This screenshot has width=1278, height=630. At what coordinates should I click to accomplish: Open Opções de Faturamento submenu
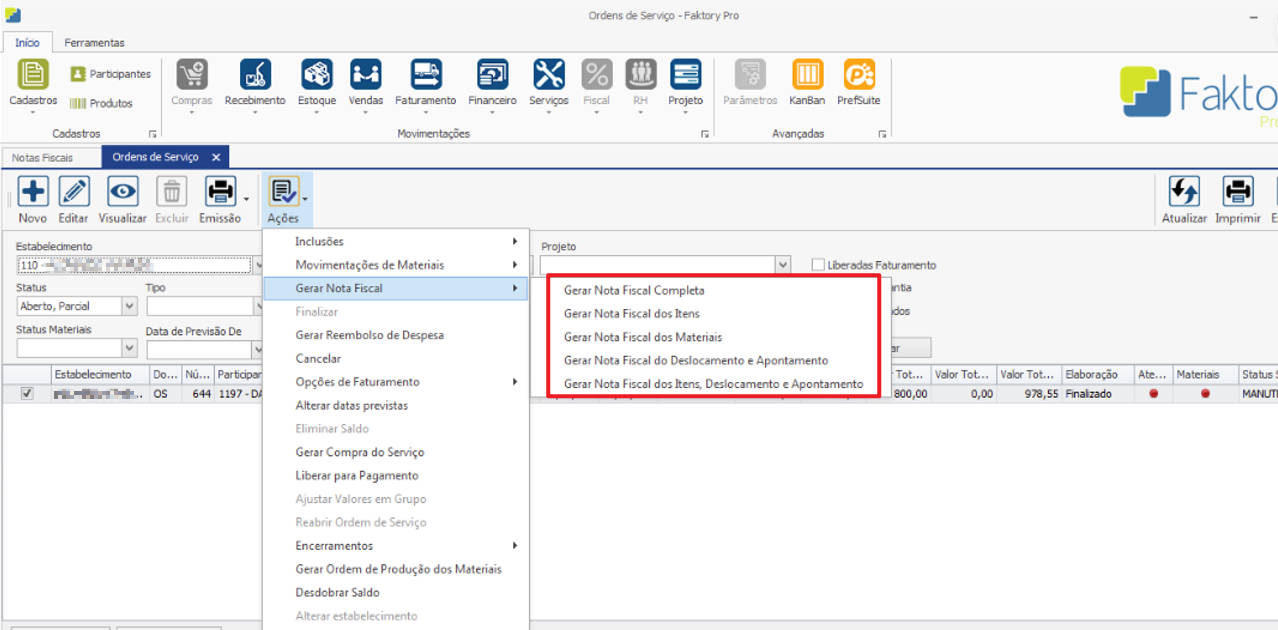396,382
